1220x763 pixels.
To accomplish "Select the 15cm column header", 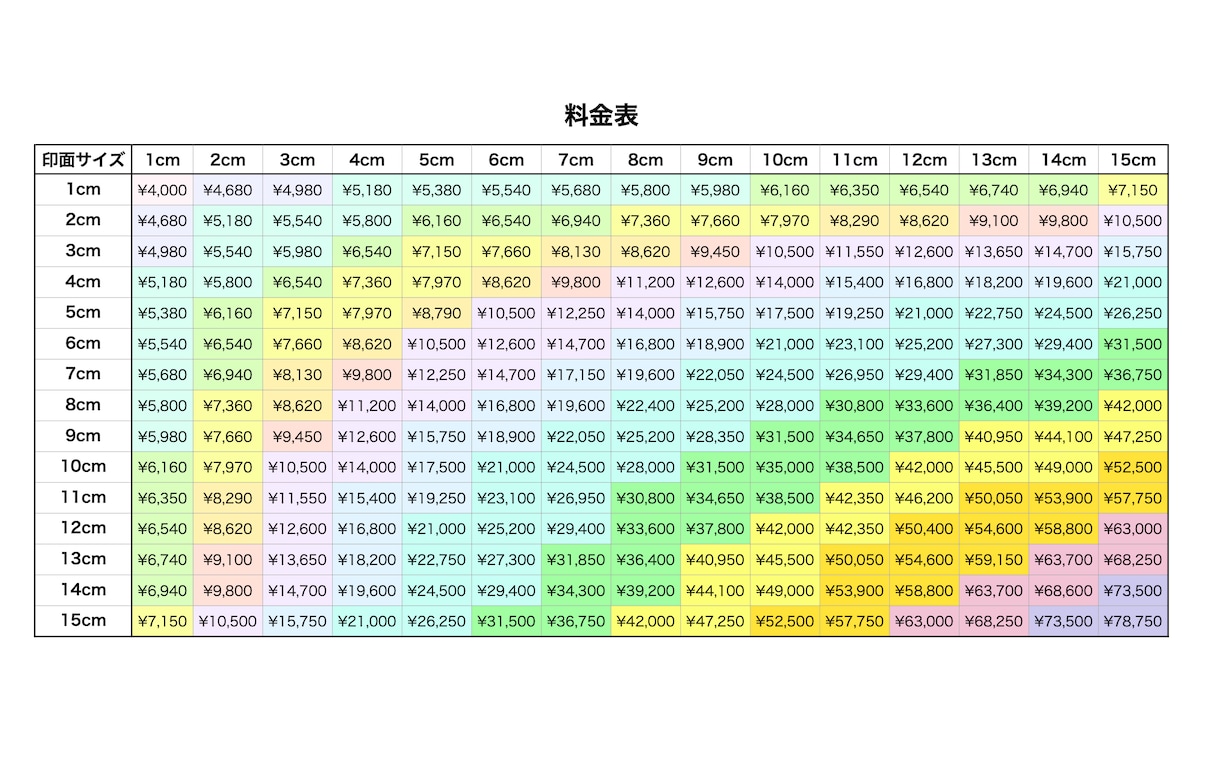I will 1133,160.
